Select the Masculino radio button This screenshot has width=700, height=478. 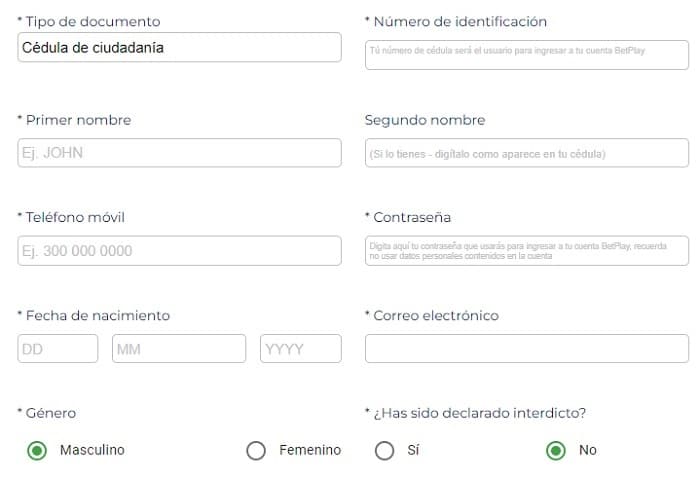click(x=37, y=451)
